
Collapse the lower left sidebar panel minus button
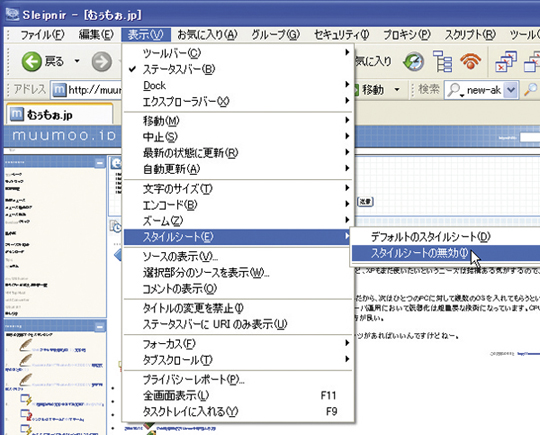100,326
